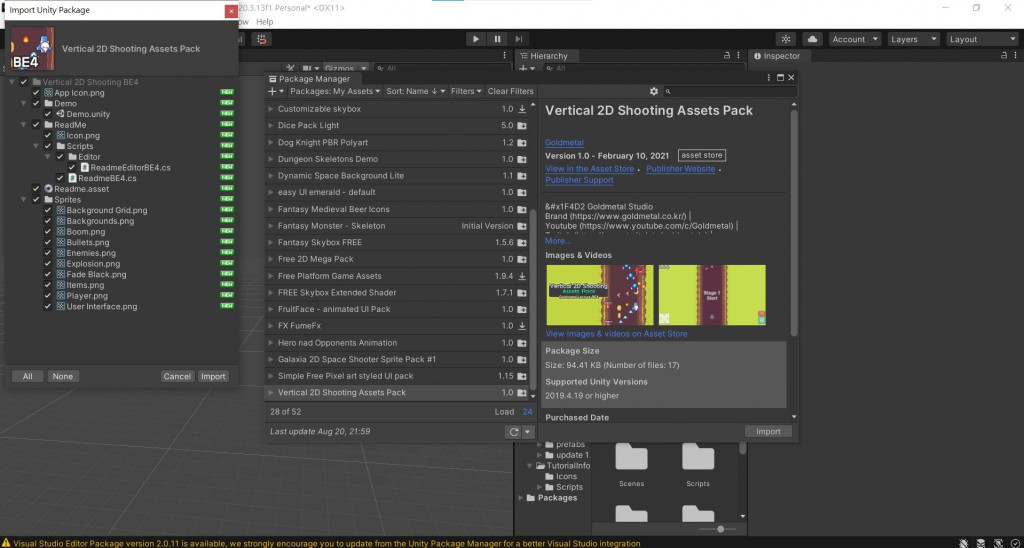This screenshot has width=1024, height=548.
Task: Open the Goldmetal publisher link
Action: (564, 142)
